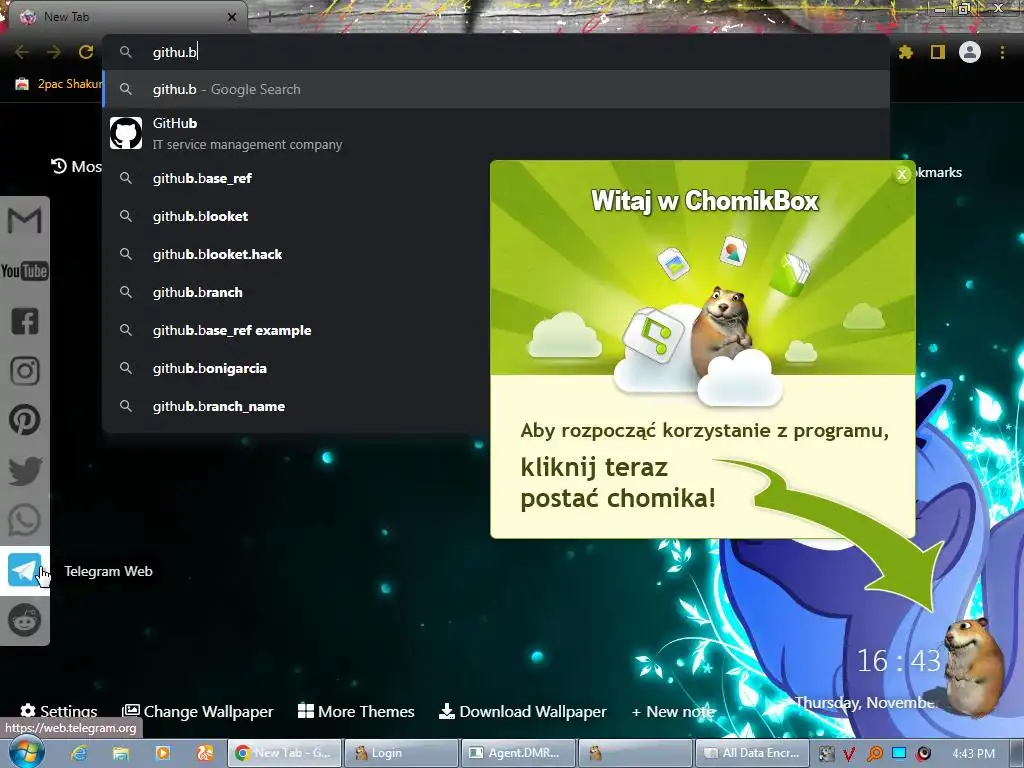Select the 'githu.b - Google Search' suggestion
Image resolution: width=1024 pixels, height=768 pixels.
496,89
